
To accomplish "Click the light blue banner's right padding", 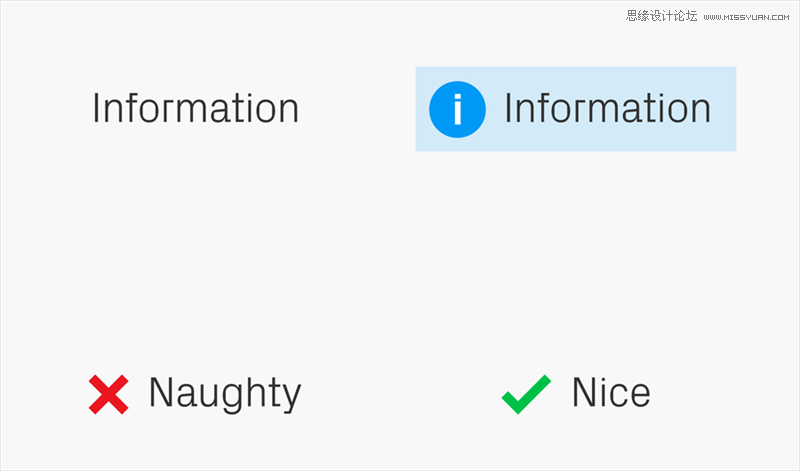I will (723, 109).
